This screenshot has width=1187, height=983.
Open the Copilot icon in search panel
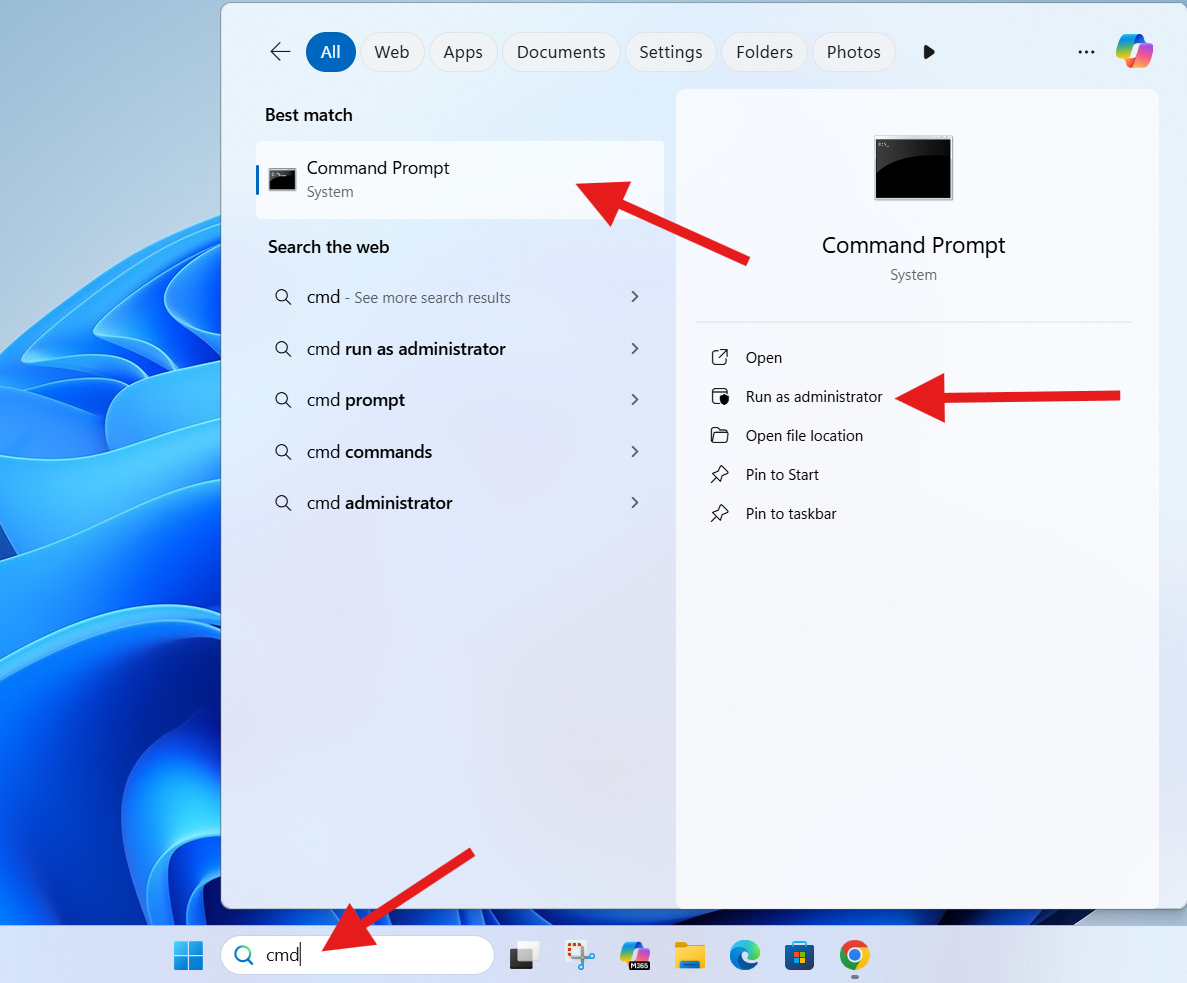coord(1134,51)
